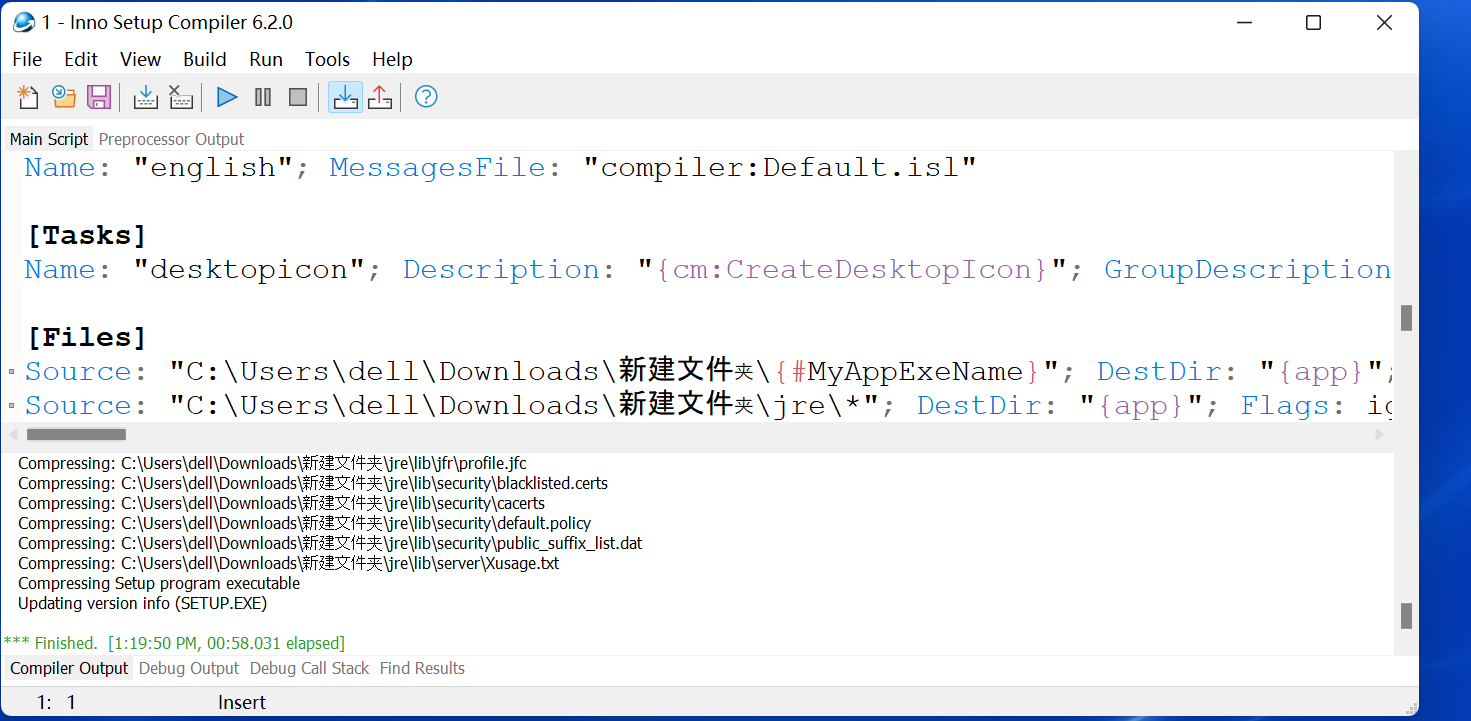Select the Debug Output tab
This screenshot has height=721, width=1471.
tap(189, 668)
